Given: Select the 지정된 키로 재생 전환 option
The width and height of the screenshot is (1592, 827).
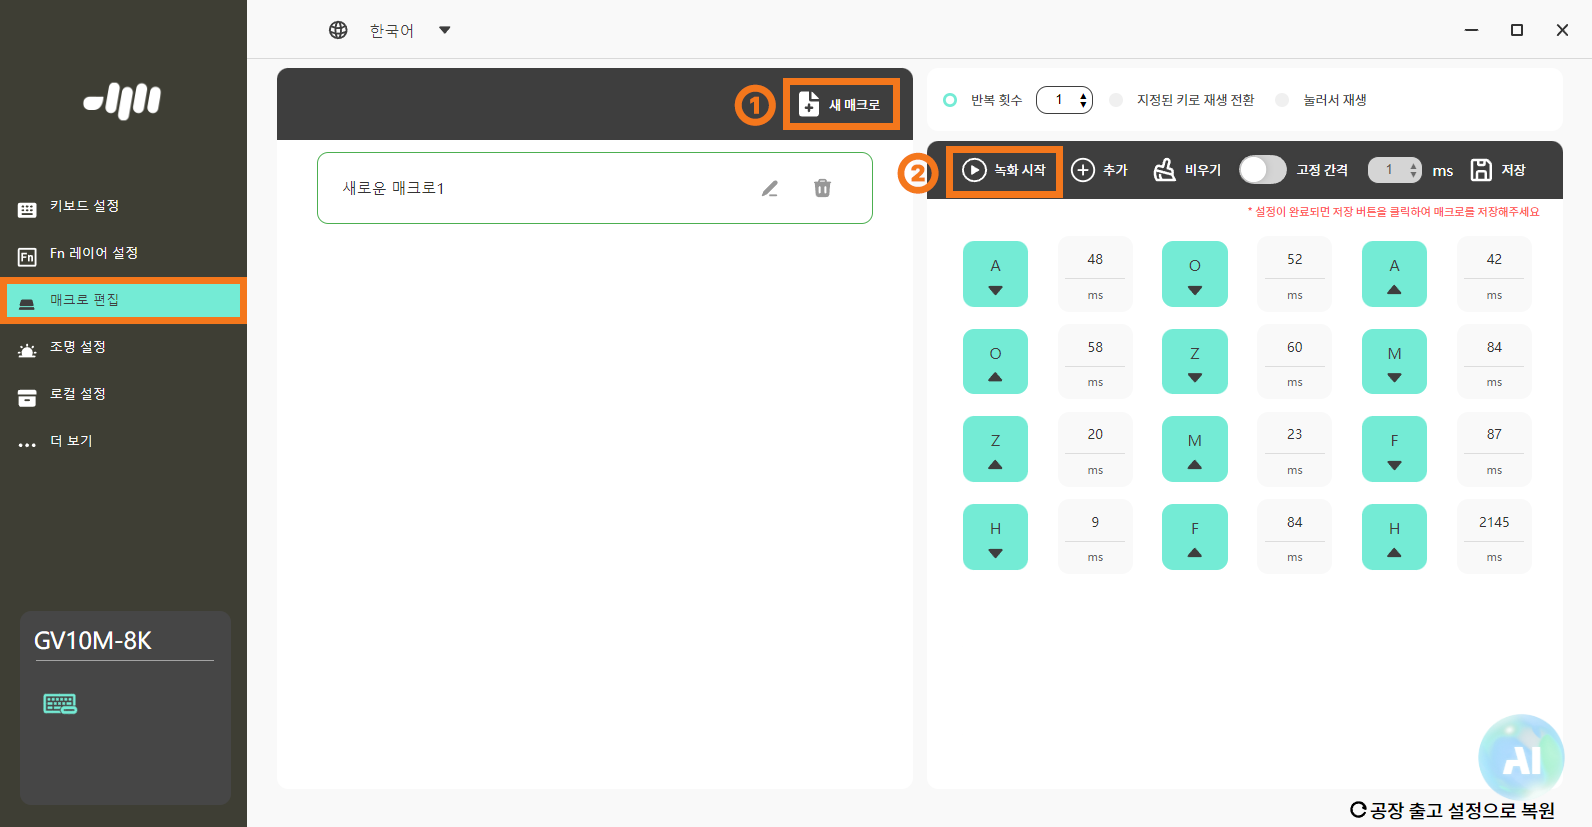Looking at the screenshot, I should [x=1116, y=100].
